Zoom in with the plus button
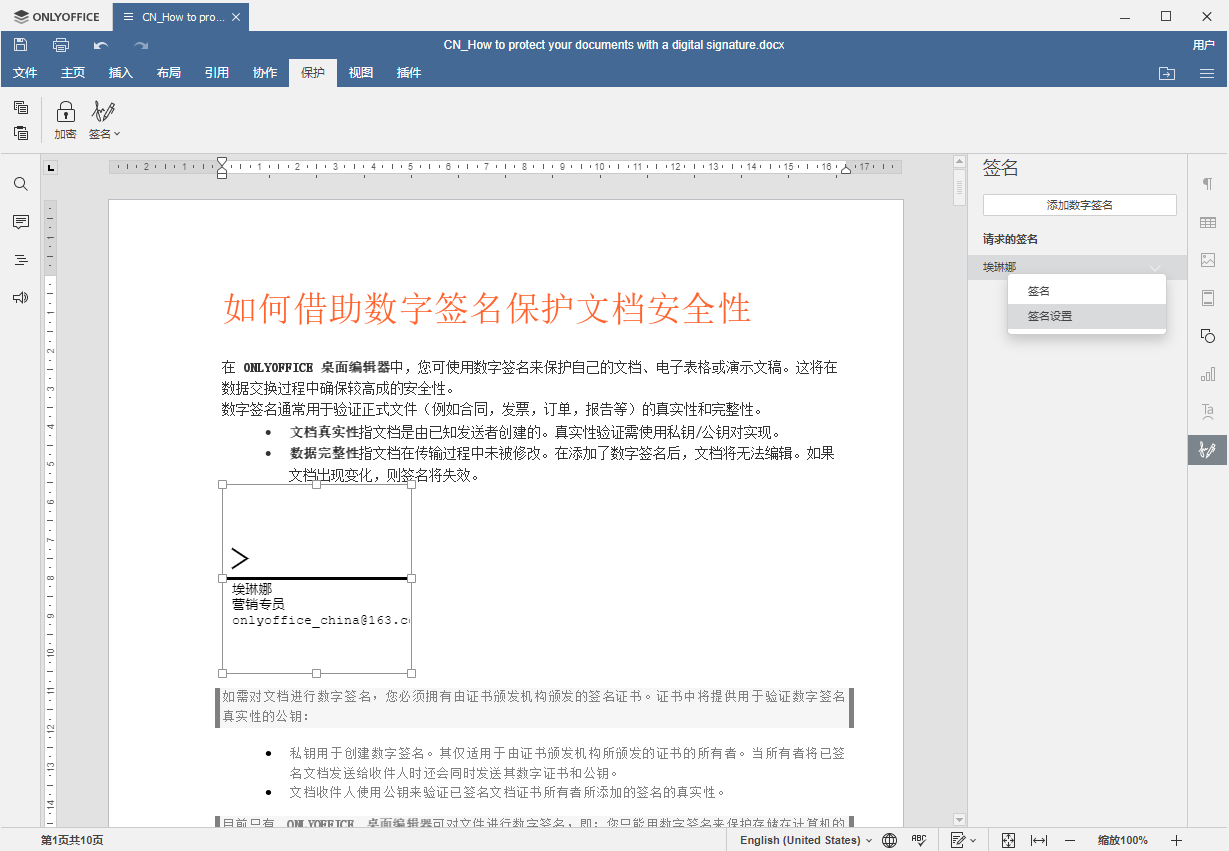 pyautogui.click(x=1176, y=840)
